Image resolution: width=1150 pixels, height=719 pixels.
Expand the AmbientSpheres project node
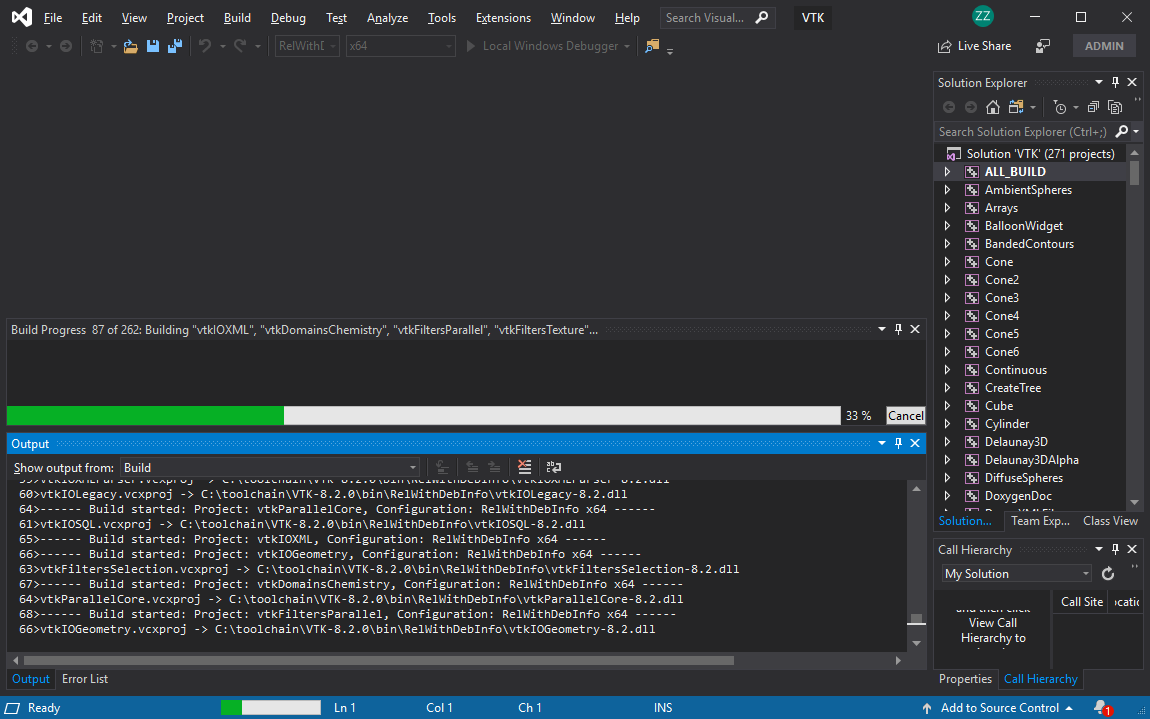(x=948, y=189)
